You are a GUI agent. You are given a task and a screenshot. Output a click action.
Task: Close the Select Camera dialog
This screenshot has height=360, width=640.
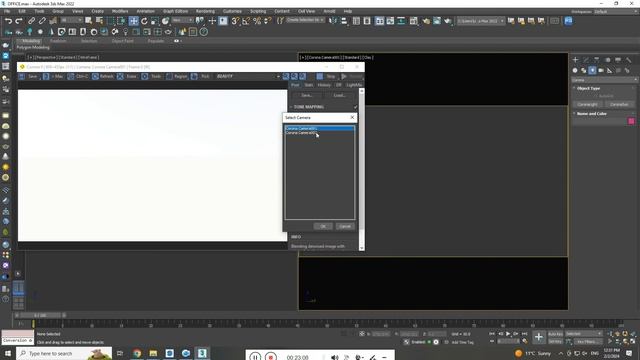352,118
